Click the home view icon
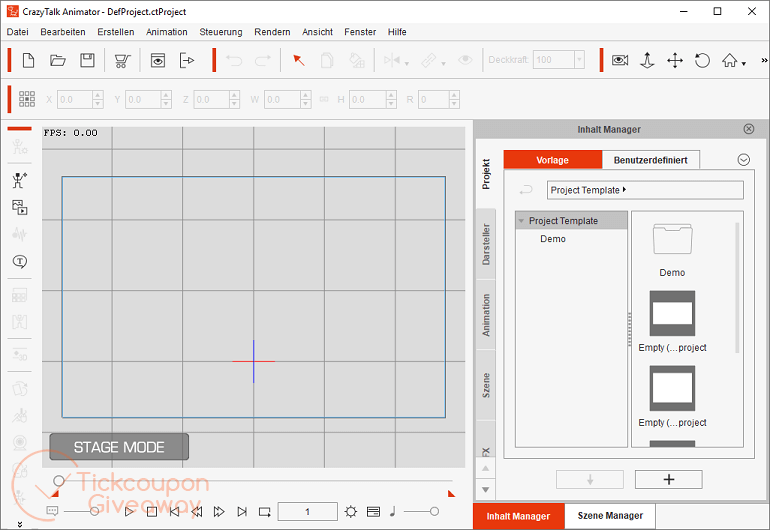Image resolution: width=770 pixels, height=530 pixels. coord(730,60)
